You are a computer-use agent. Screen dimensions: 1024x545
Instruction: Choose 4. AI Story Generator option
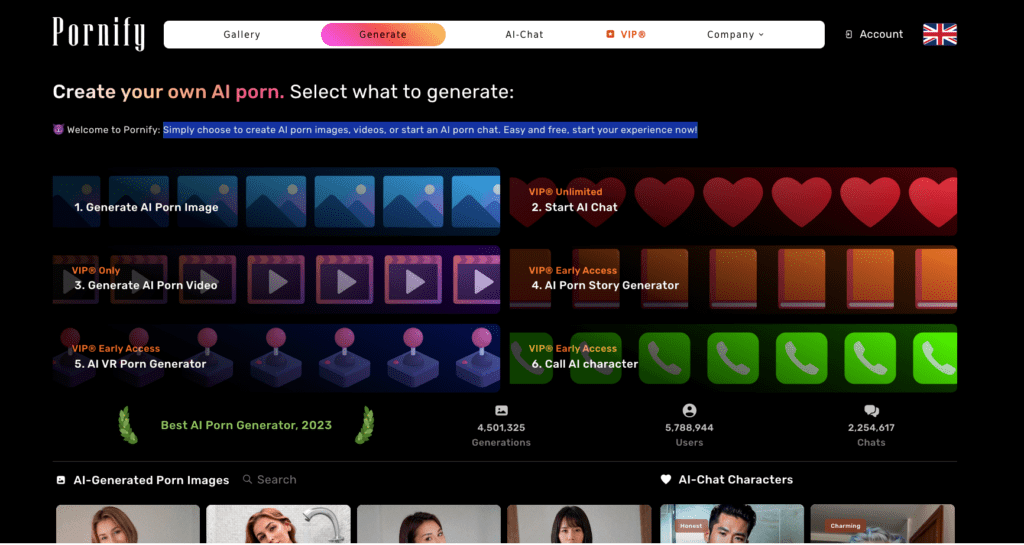click(733, 279)
